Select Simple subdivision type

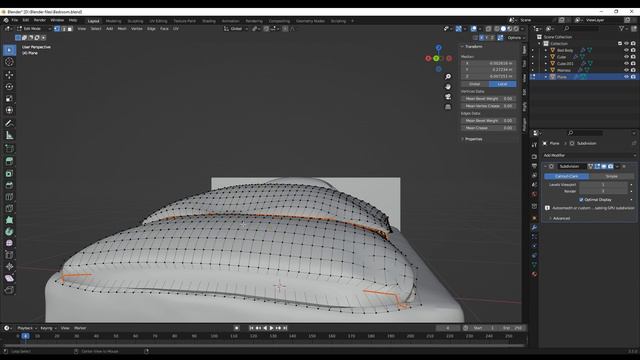611,176
